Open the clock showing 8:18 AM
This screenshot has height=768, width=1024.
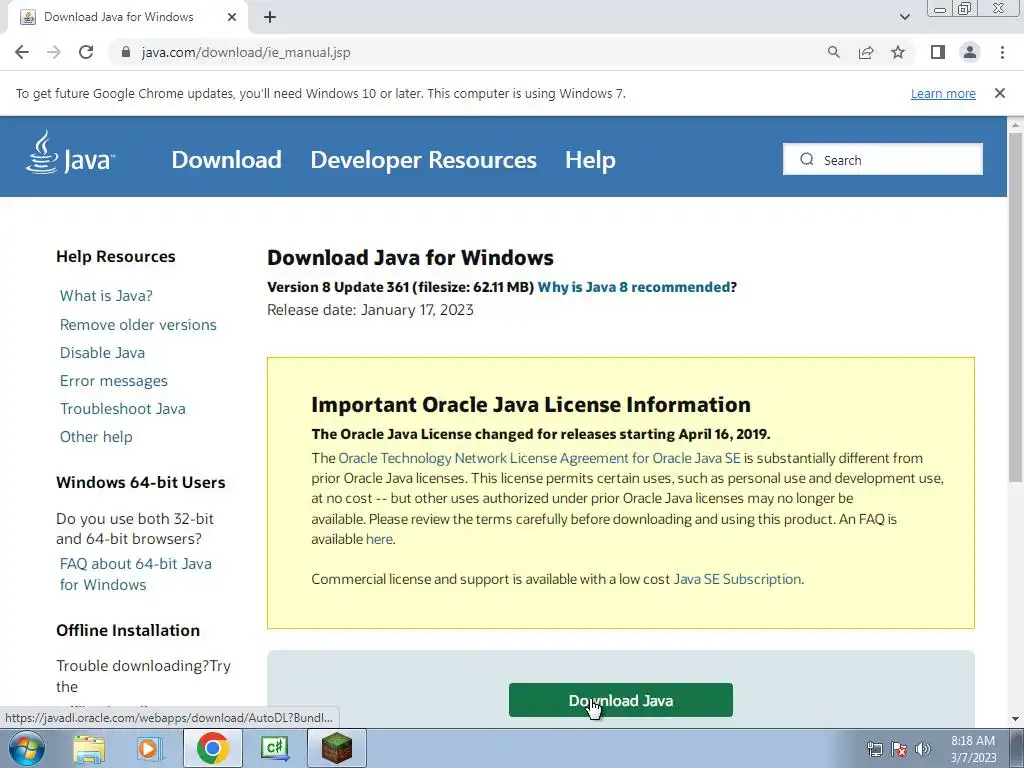tap(972, 749)
